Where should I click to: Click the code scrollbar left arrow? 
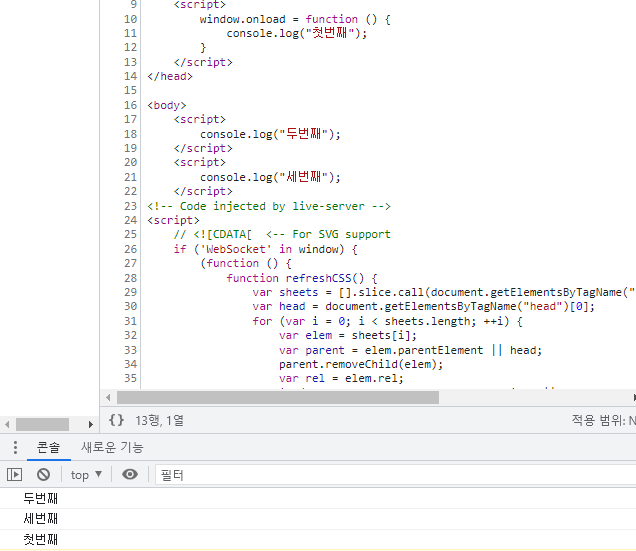108,397
